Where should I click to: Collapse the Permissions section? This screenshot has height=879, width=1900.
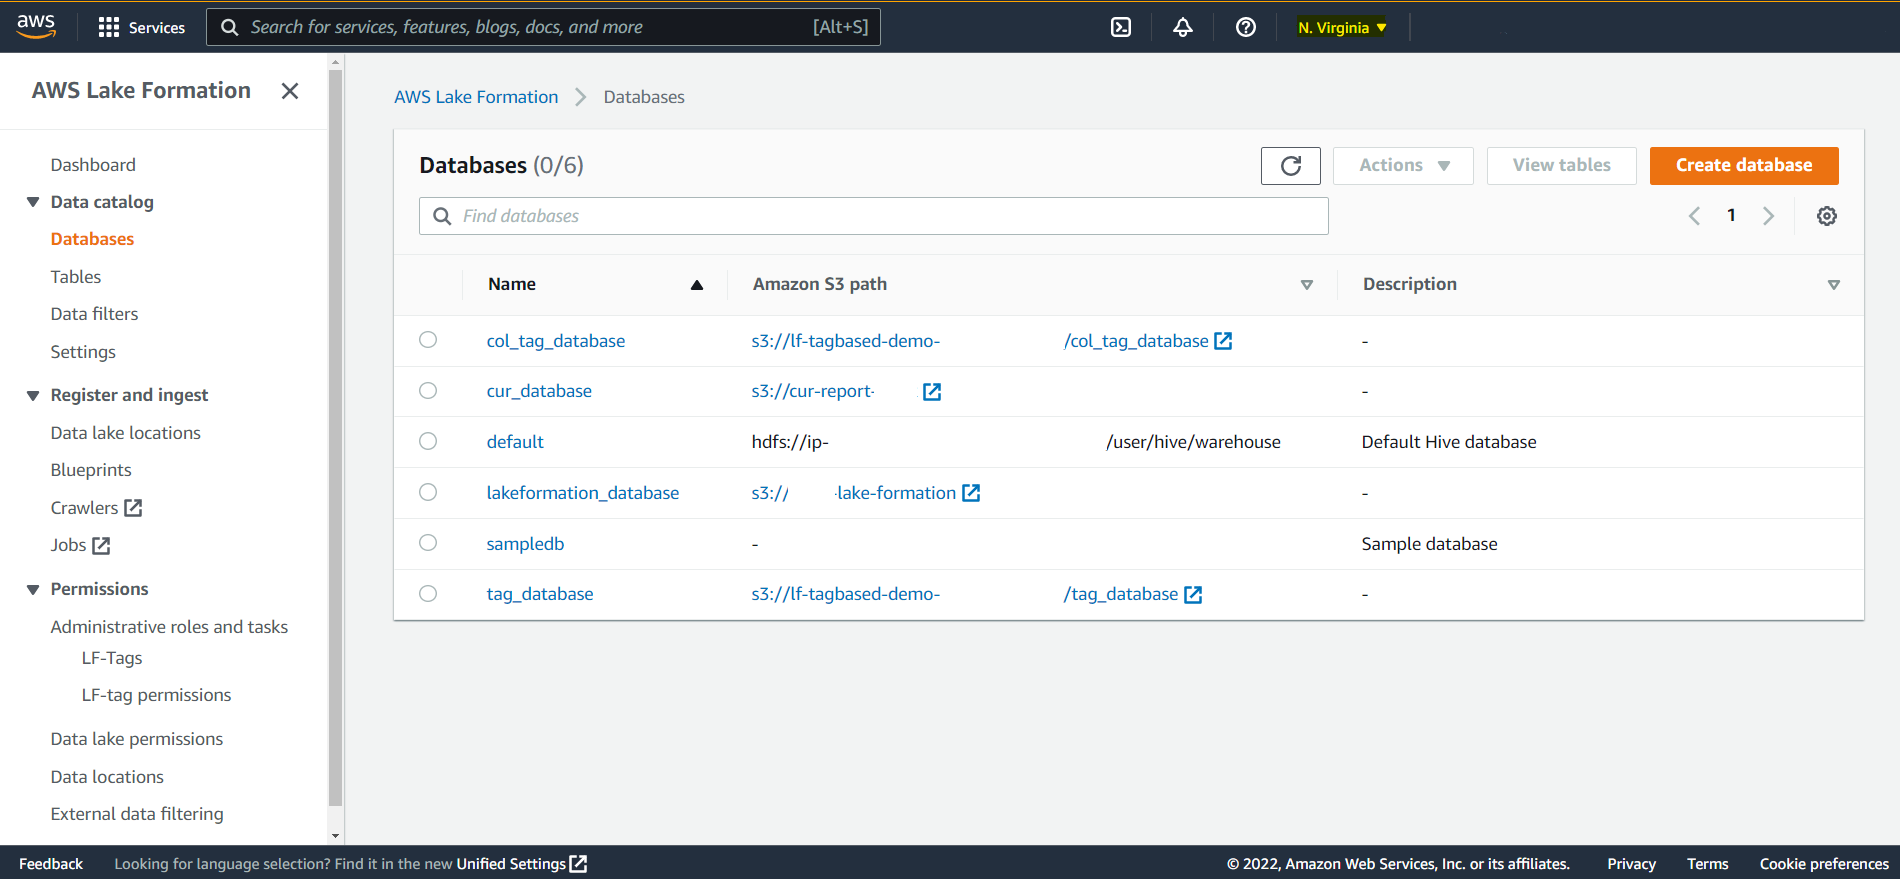[33, 590]
